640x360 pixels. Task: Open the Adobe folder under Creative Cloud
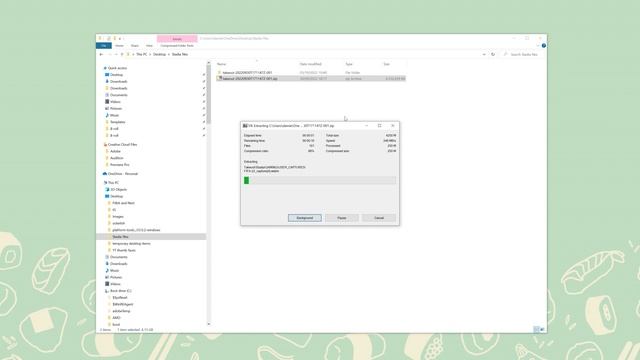pos(116,151)
